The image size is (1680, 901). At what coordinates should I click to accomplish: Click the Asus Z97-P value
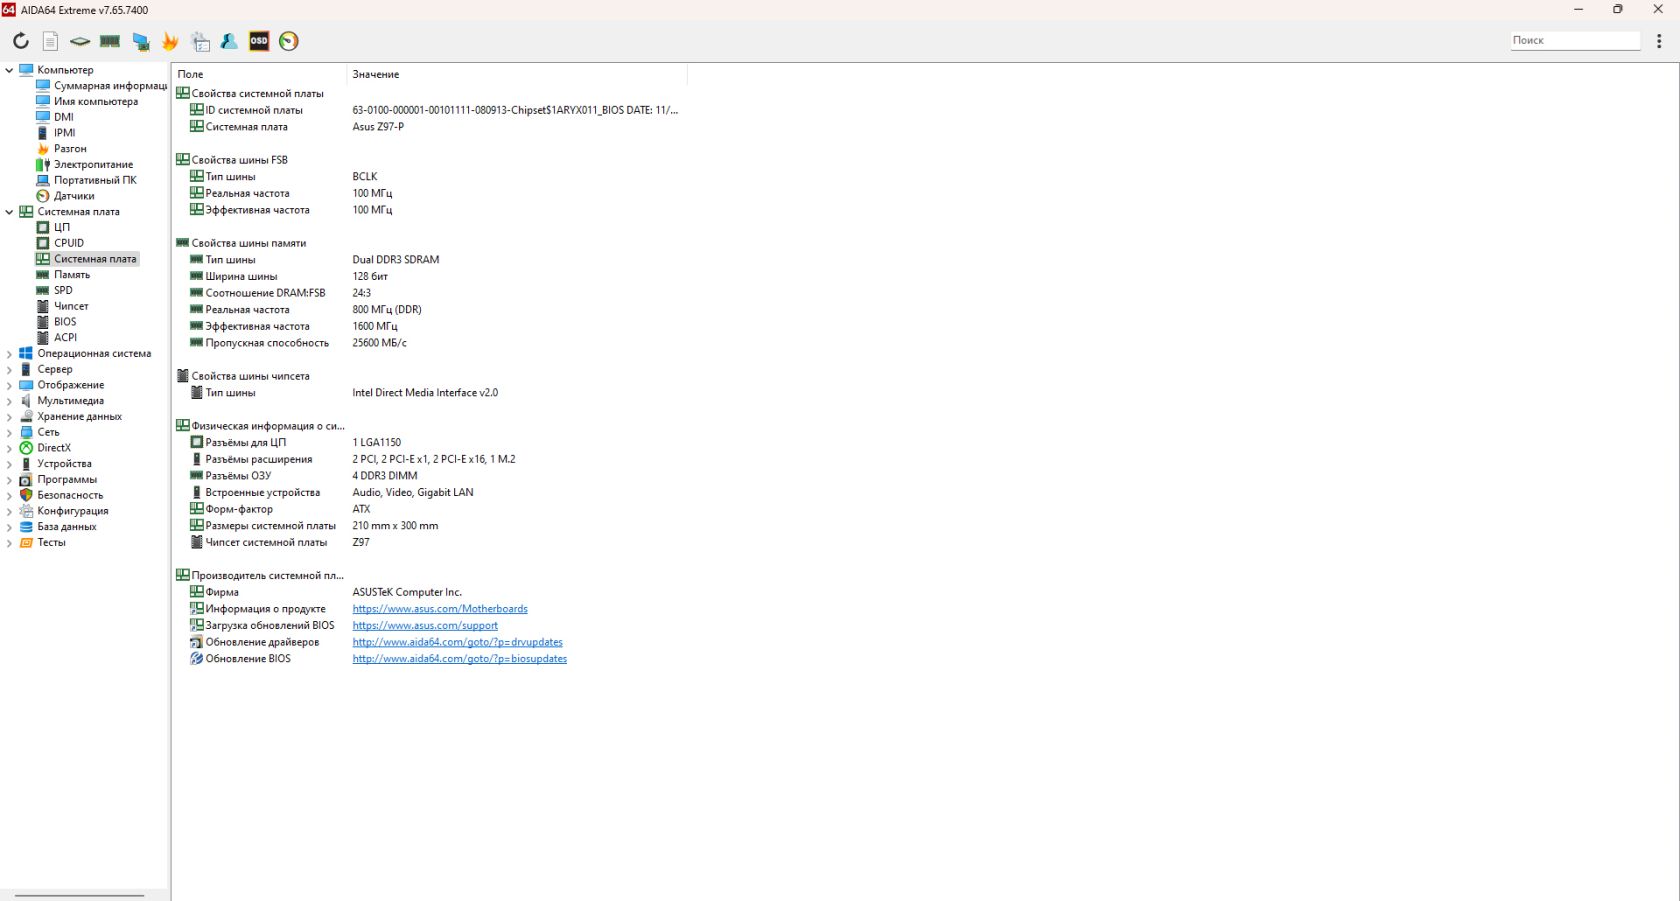[x=378, y=127]
